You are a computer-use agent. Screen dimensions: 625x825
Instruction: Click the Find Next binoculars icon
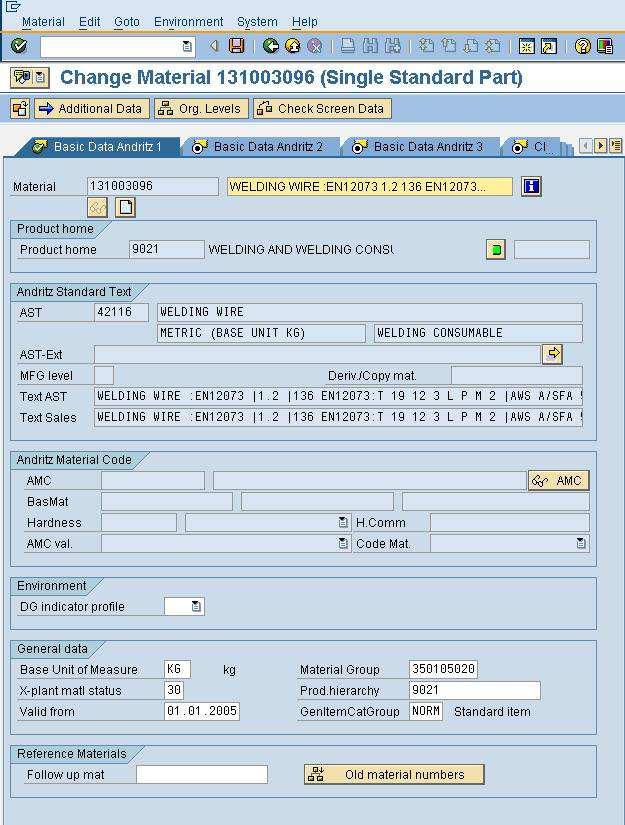392,46
